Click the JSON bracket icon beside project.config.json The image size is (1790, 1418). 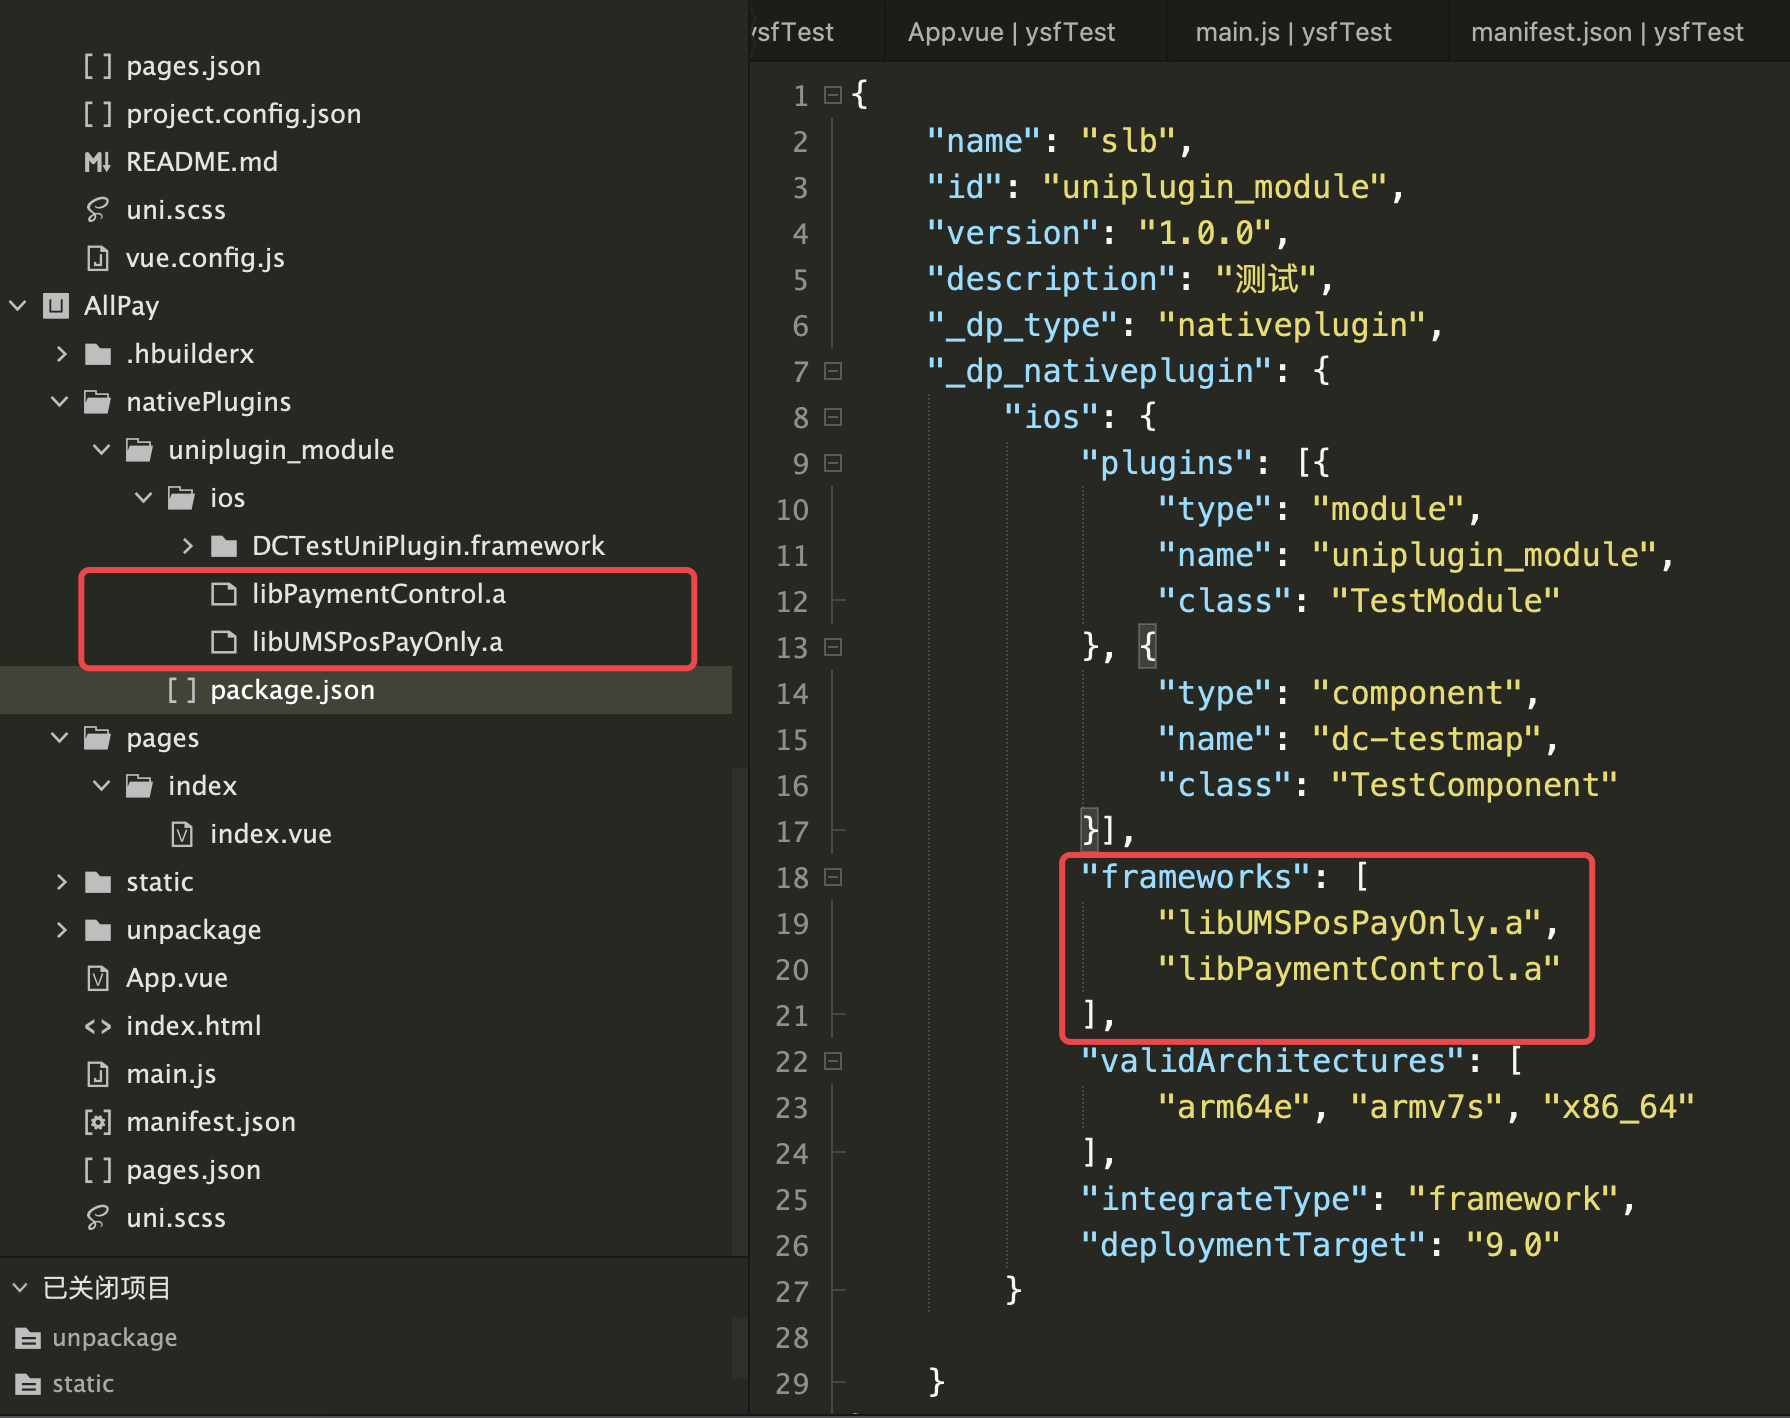98,114
